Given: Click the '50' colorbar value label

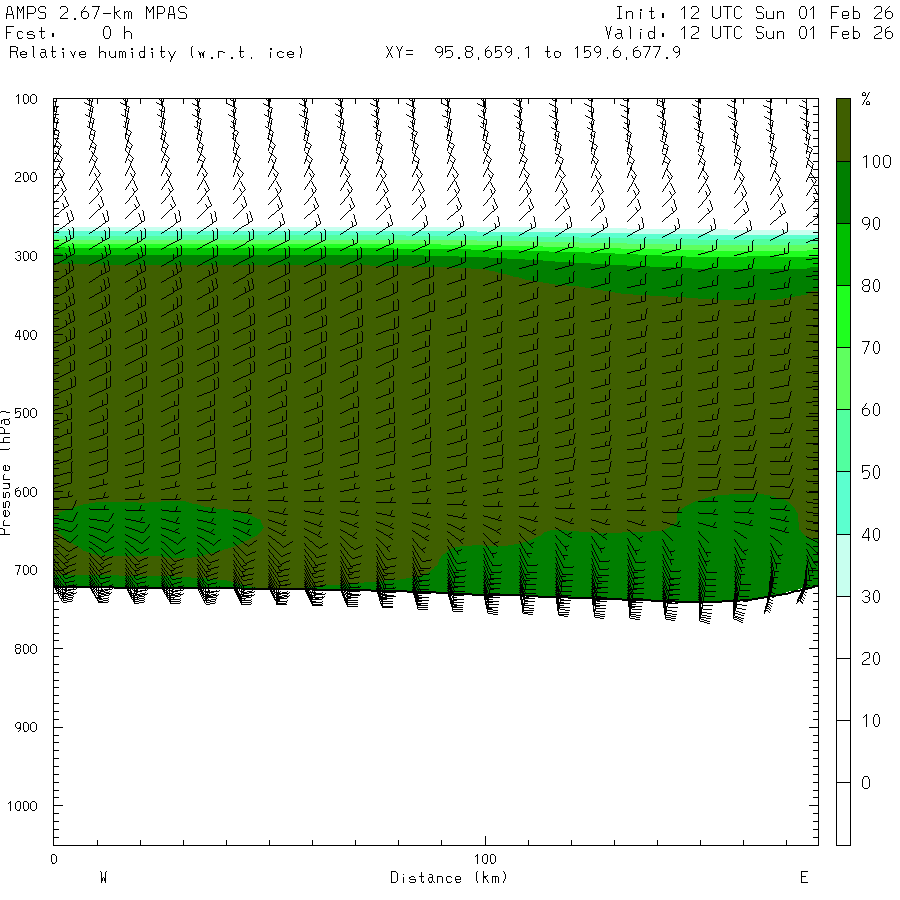Looking at the screenshot, I should [871, 472].
